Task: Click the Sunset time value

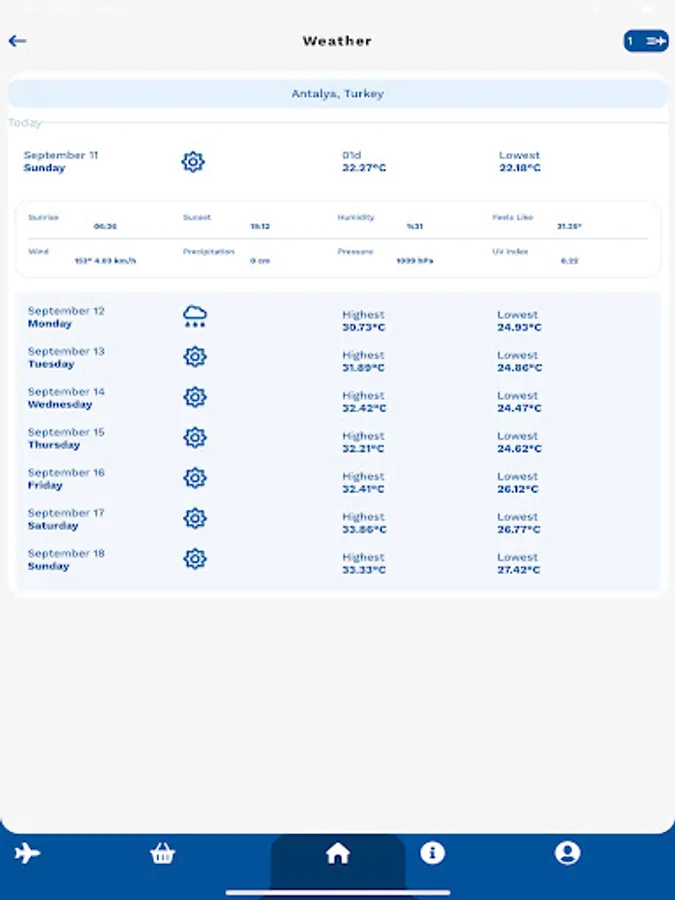Action: pos(260,226)
